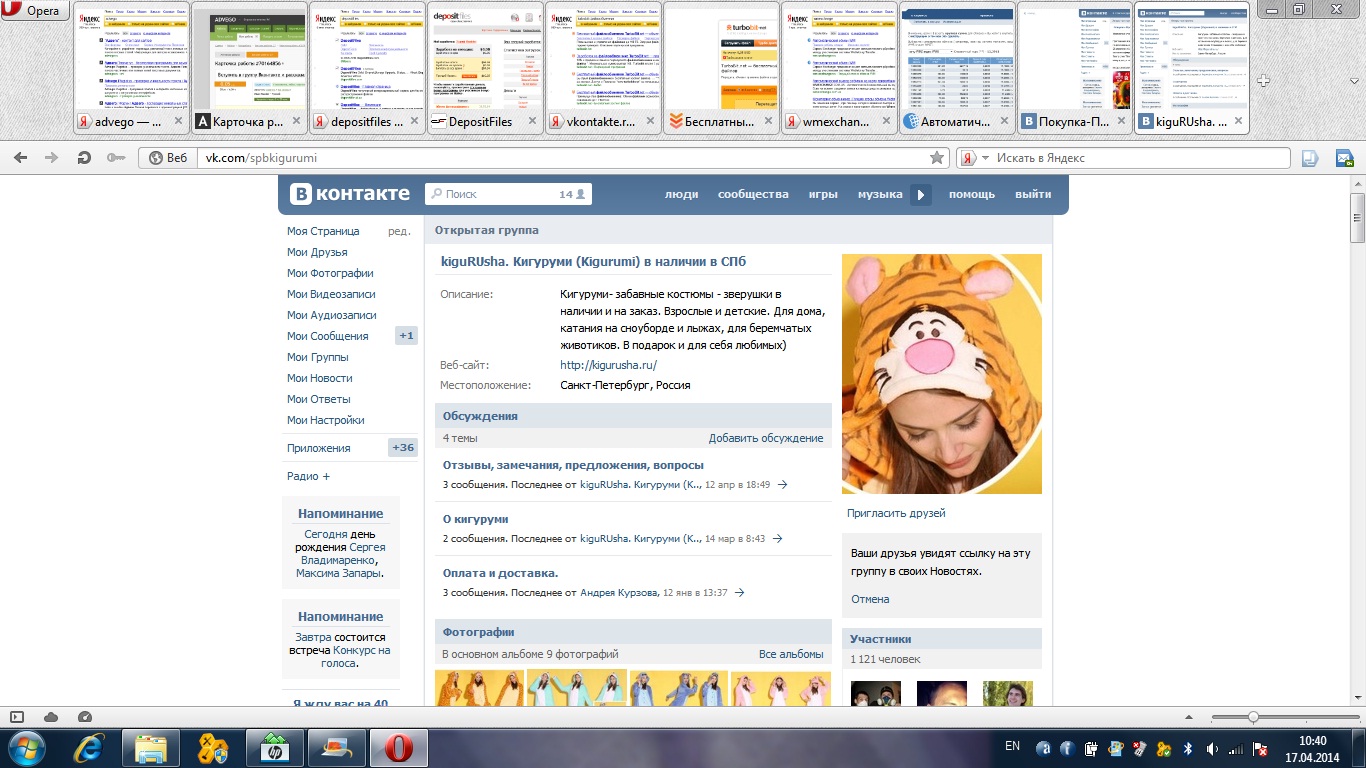Screen dimensions: 1366x768
Task: Open люди in VK header
Action: pyautogui.click(x=682, y=194)
